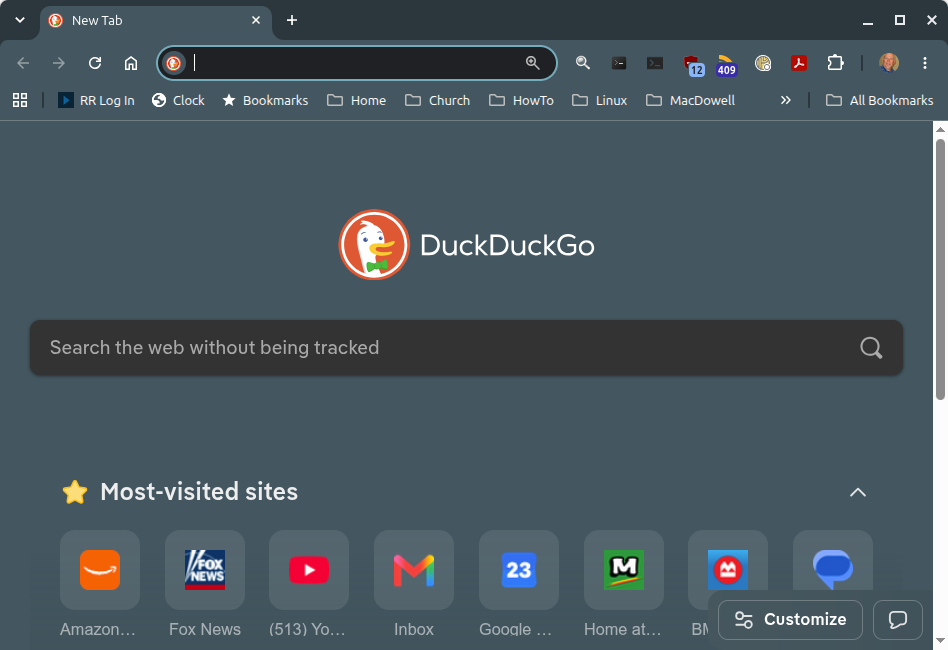Open the tab search dropdown arrow
Screen dimensions: 948x650
click(x=20, y=20)
